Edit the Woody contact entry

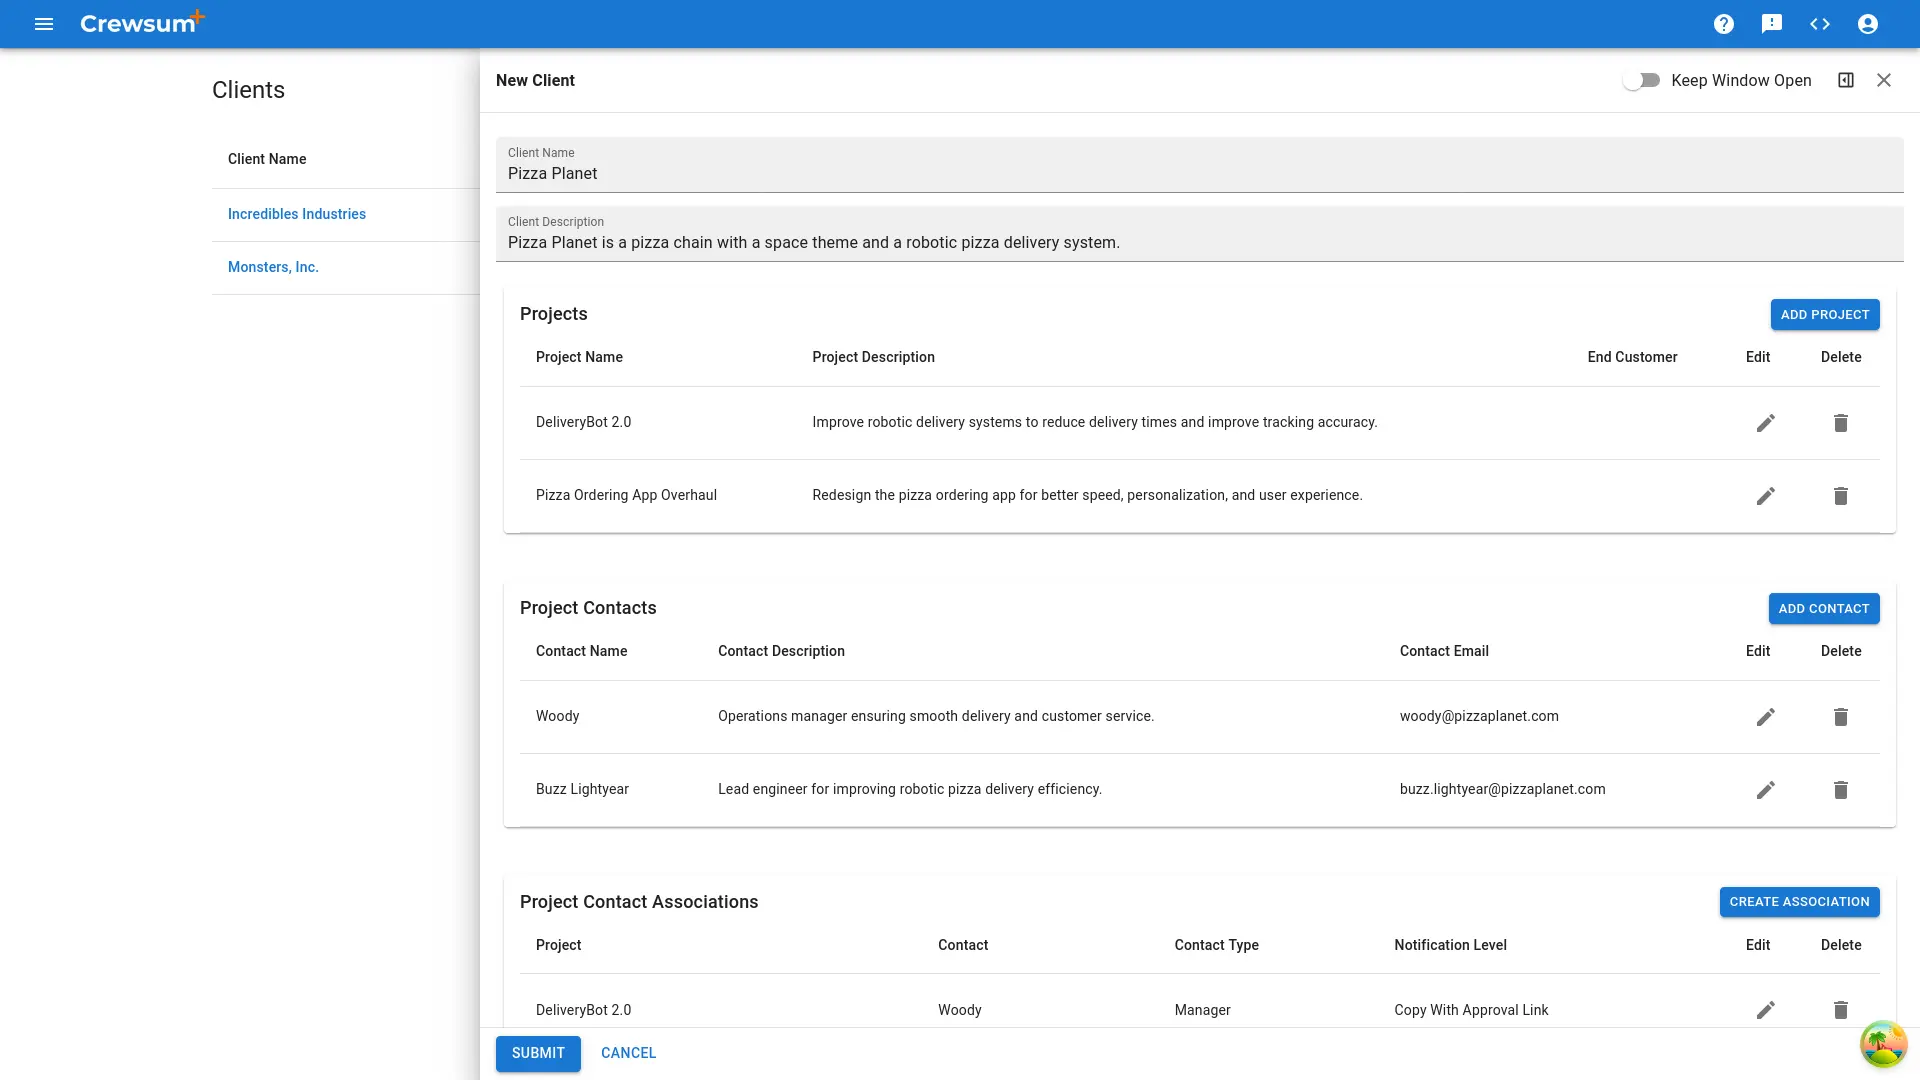(x=1765, y=717)
